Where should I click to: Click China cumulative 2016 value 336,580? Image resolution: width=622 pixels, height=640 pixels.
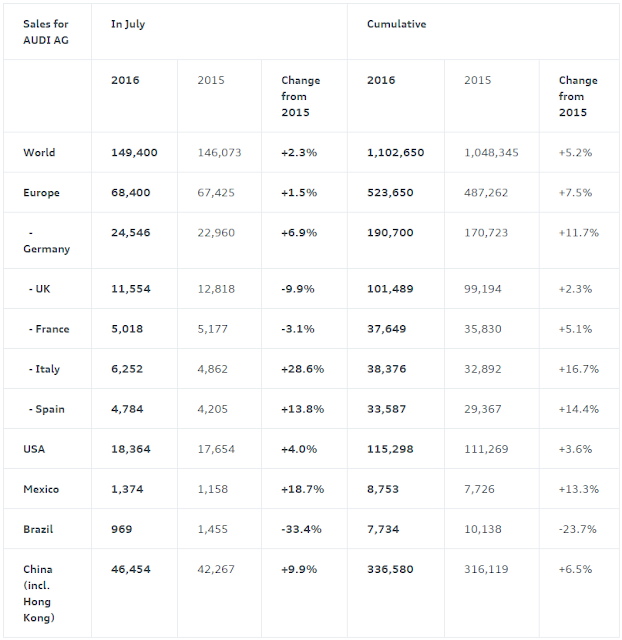click(x=390, y=569)
